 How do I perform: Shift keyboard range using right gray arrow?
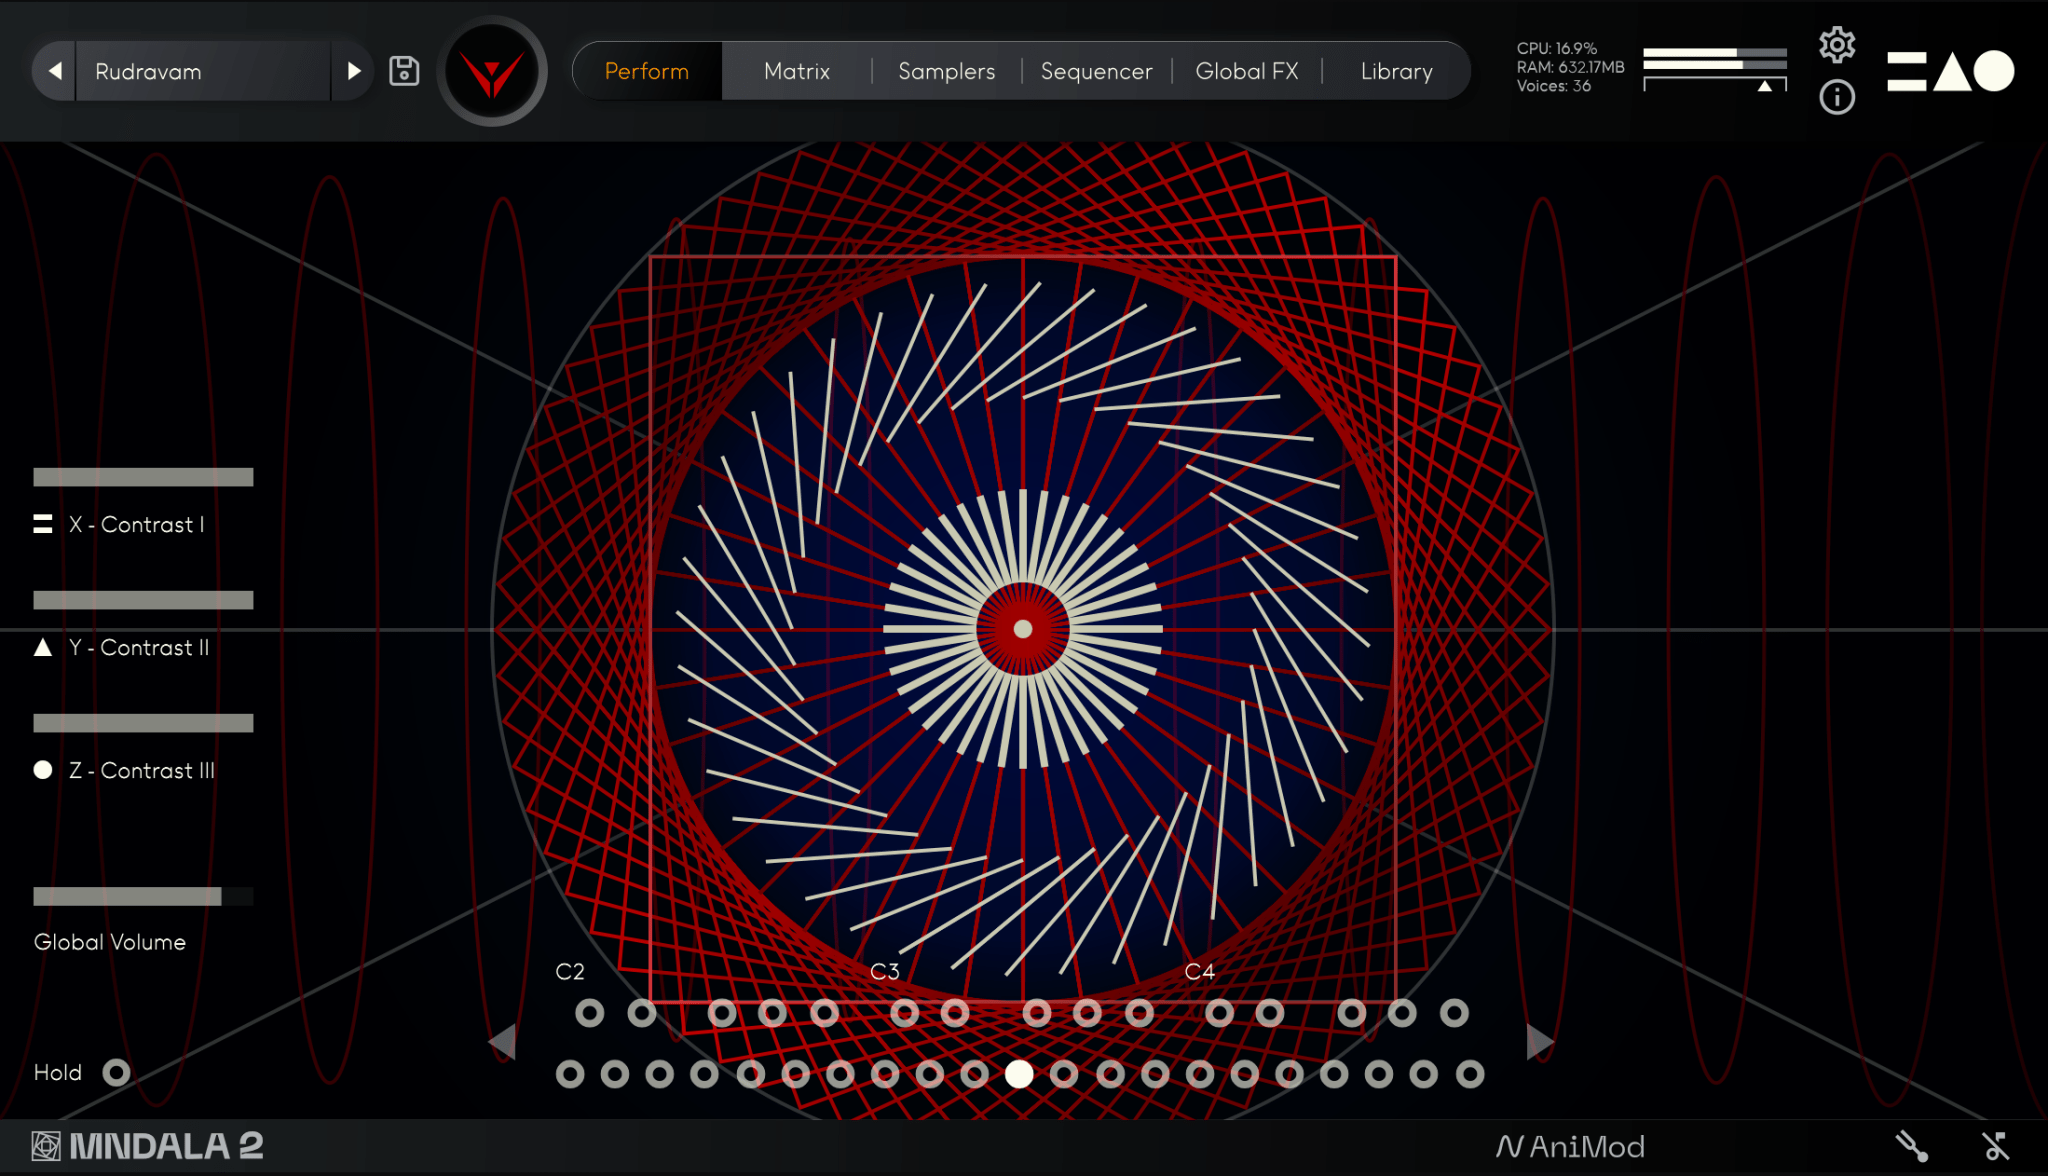(x=1537, y=1042)
